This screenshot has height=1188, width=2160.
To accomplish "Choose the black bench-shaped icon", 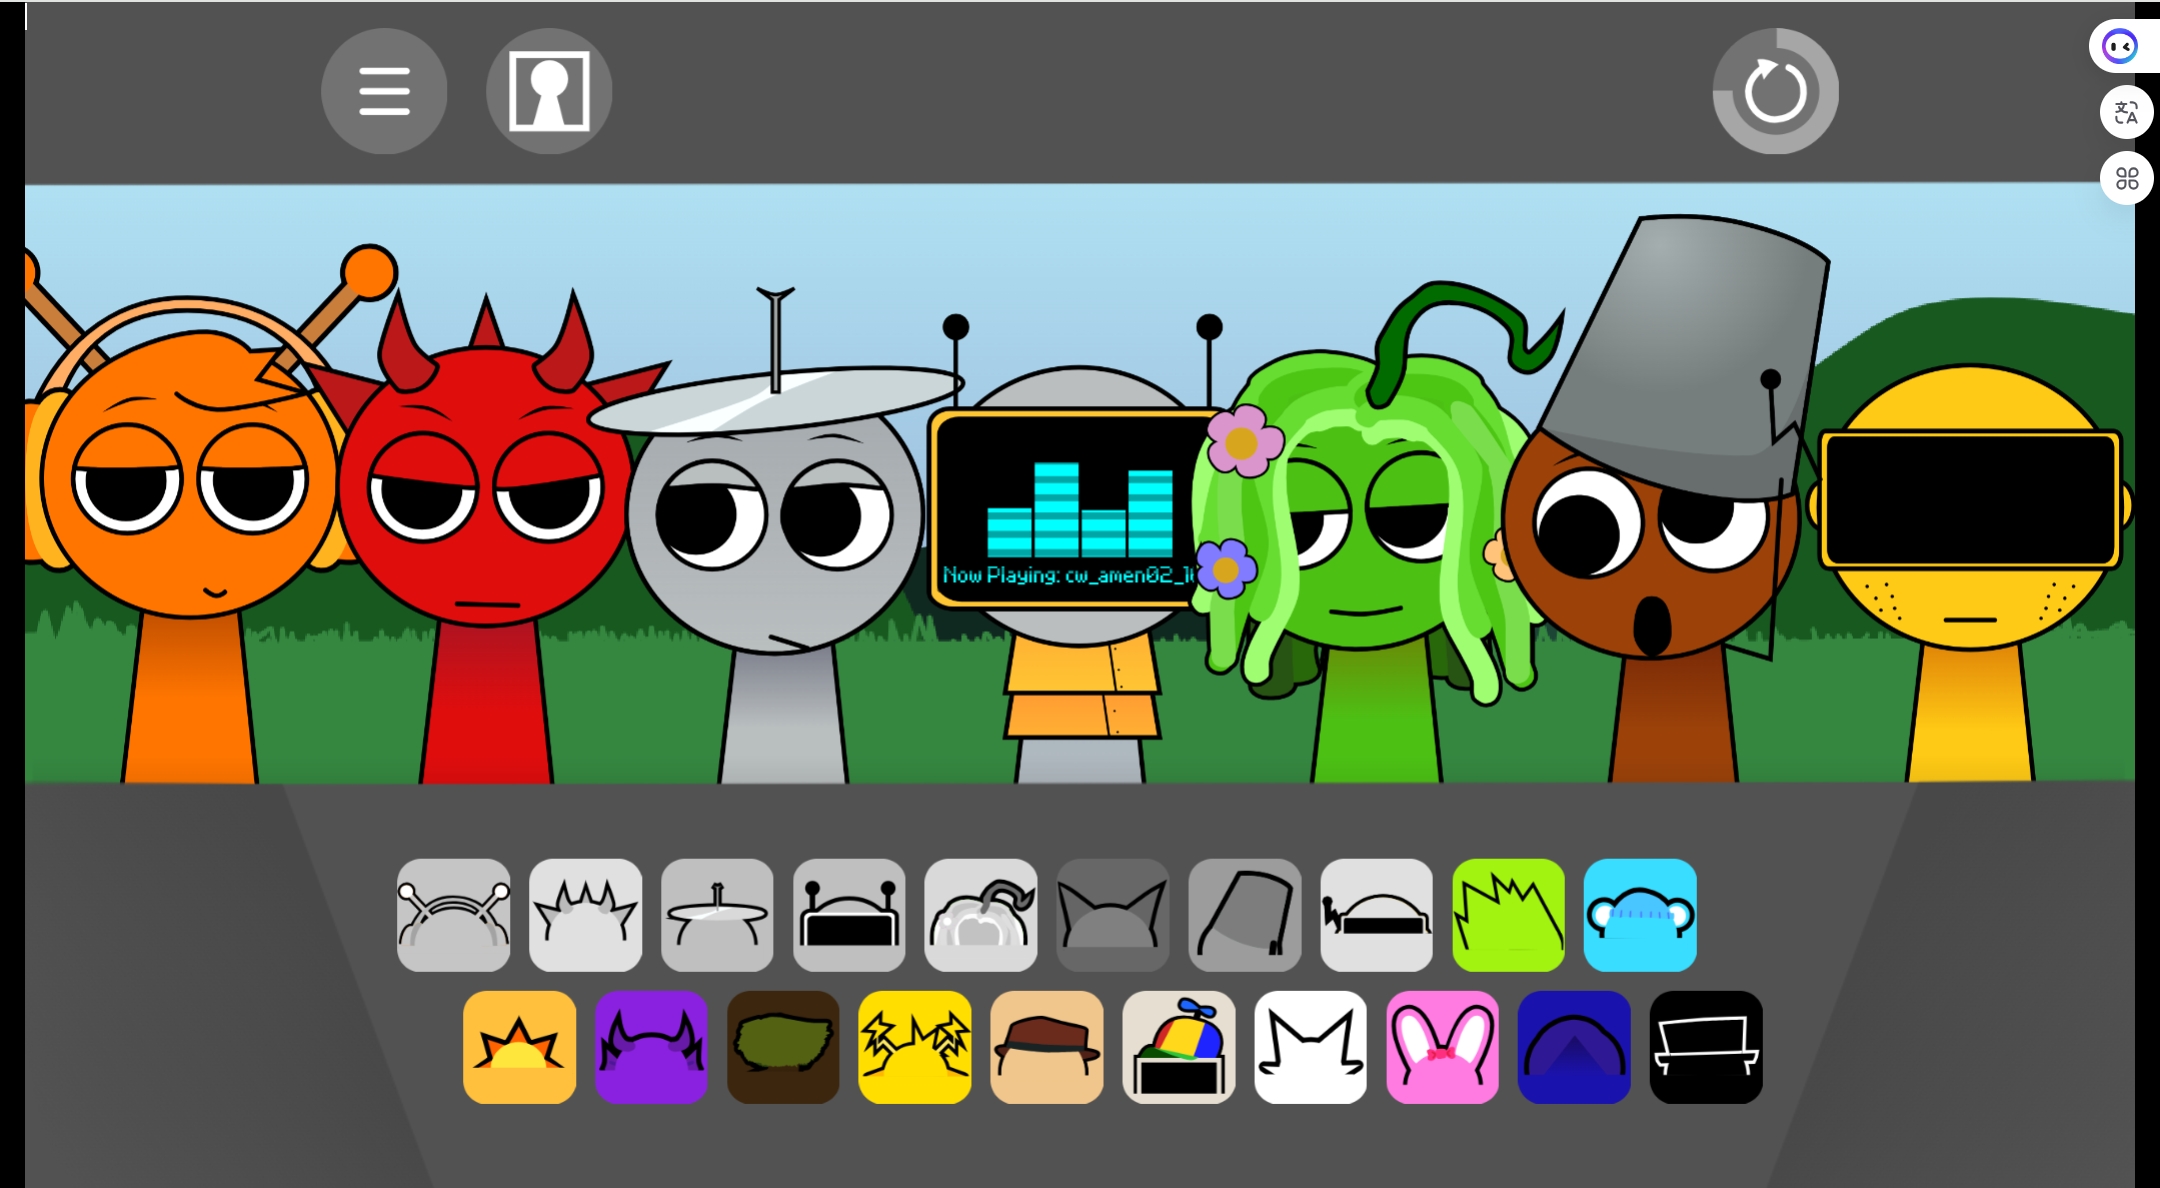I will tap(1706, 1047).
